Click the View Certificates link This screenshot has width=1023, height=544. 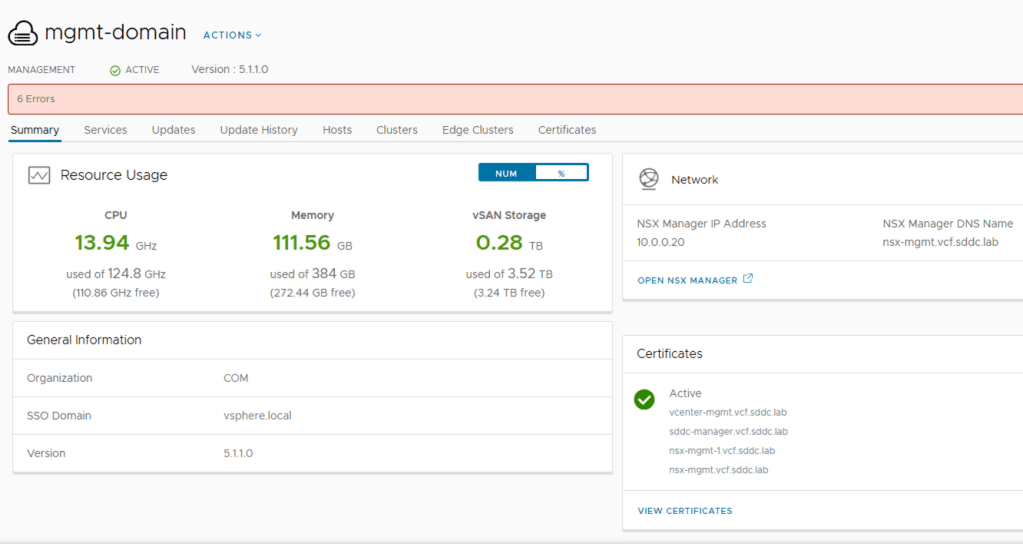pos(685,511)
